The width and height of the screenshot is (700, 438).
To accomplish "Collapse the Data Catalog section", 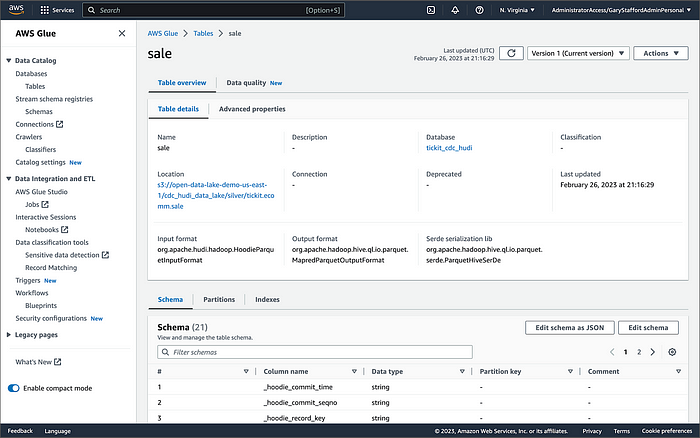I will click(8, 60).
